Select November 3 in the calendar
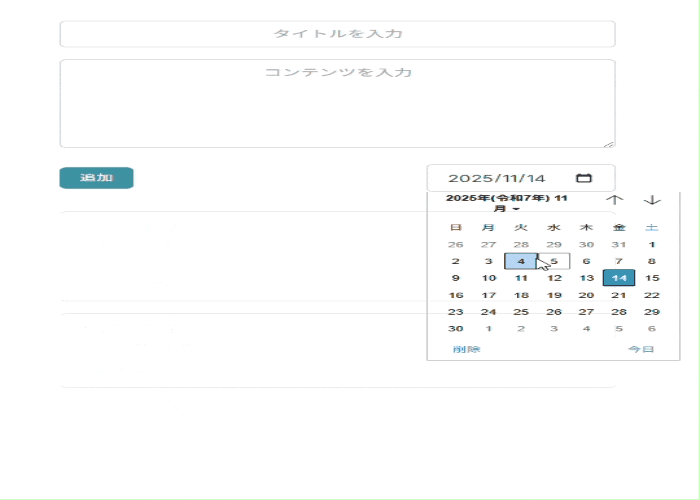This screenshot has width=700, height=500. (488, 261)
